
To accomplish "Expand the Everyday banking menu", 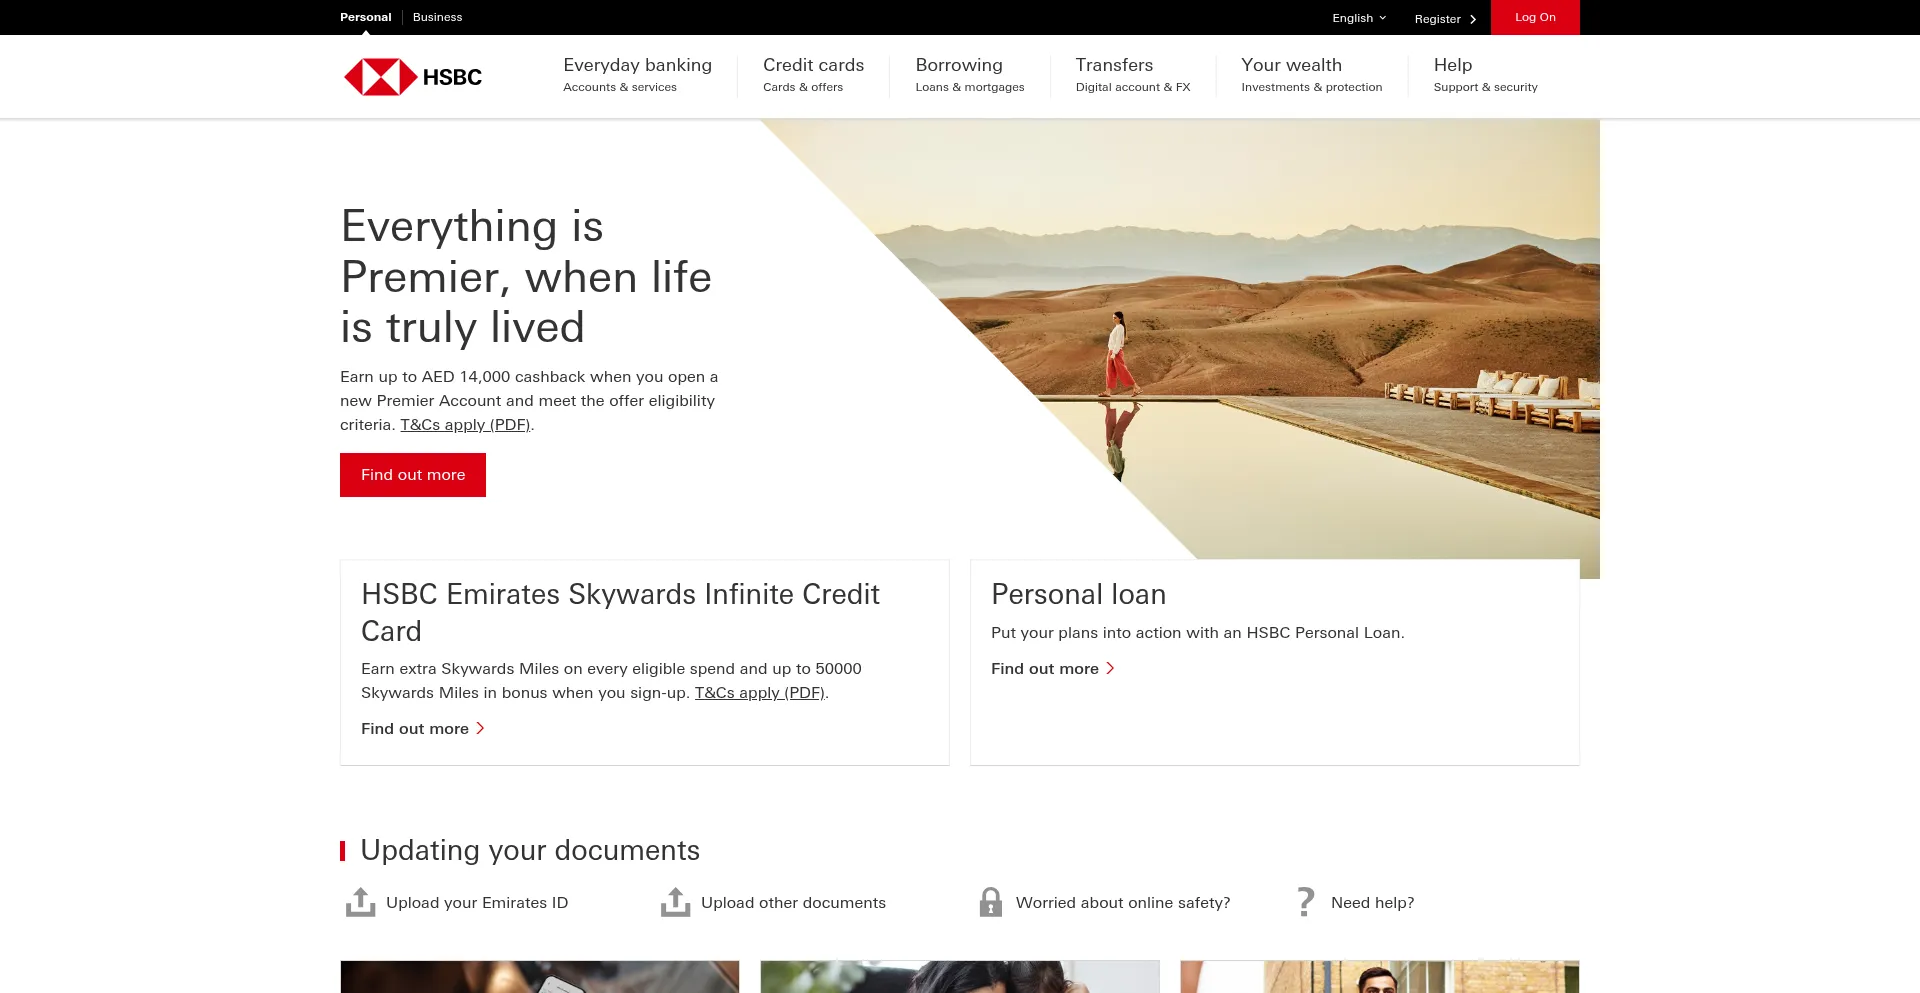I will [637, 75].
